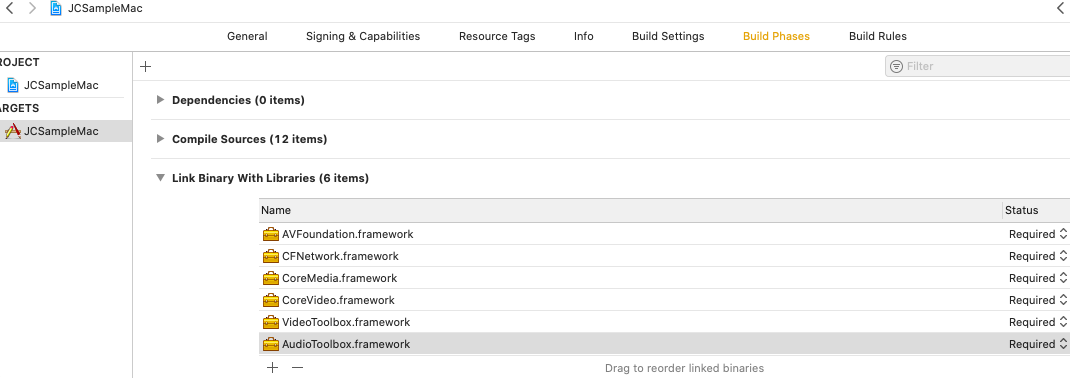The height and width of the screenshot is (378, 1070).
Task: Click the AVFoundation.framework toolbox icon
Action: coord(271,234)
